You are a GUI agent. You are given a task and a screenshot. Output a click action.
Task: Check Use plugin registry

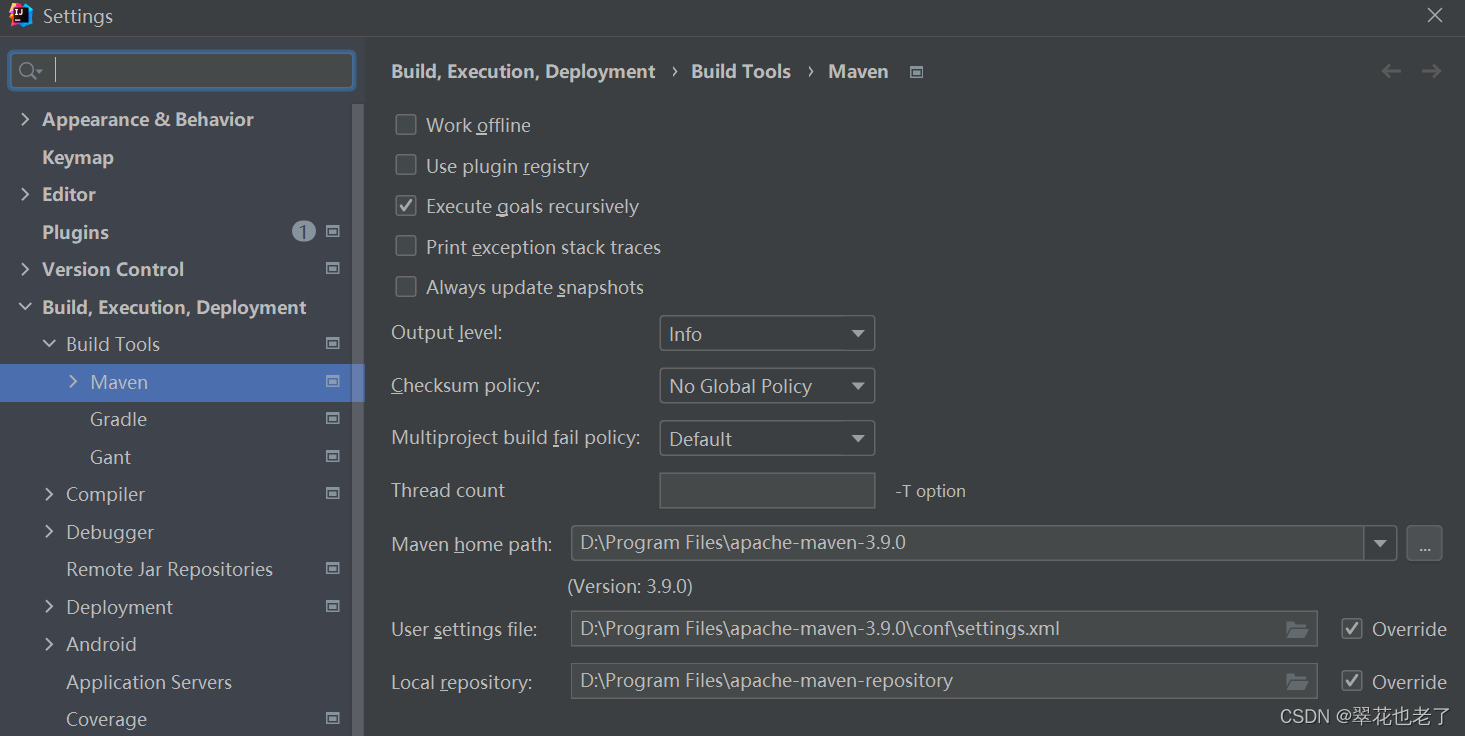(406, 165)
